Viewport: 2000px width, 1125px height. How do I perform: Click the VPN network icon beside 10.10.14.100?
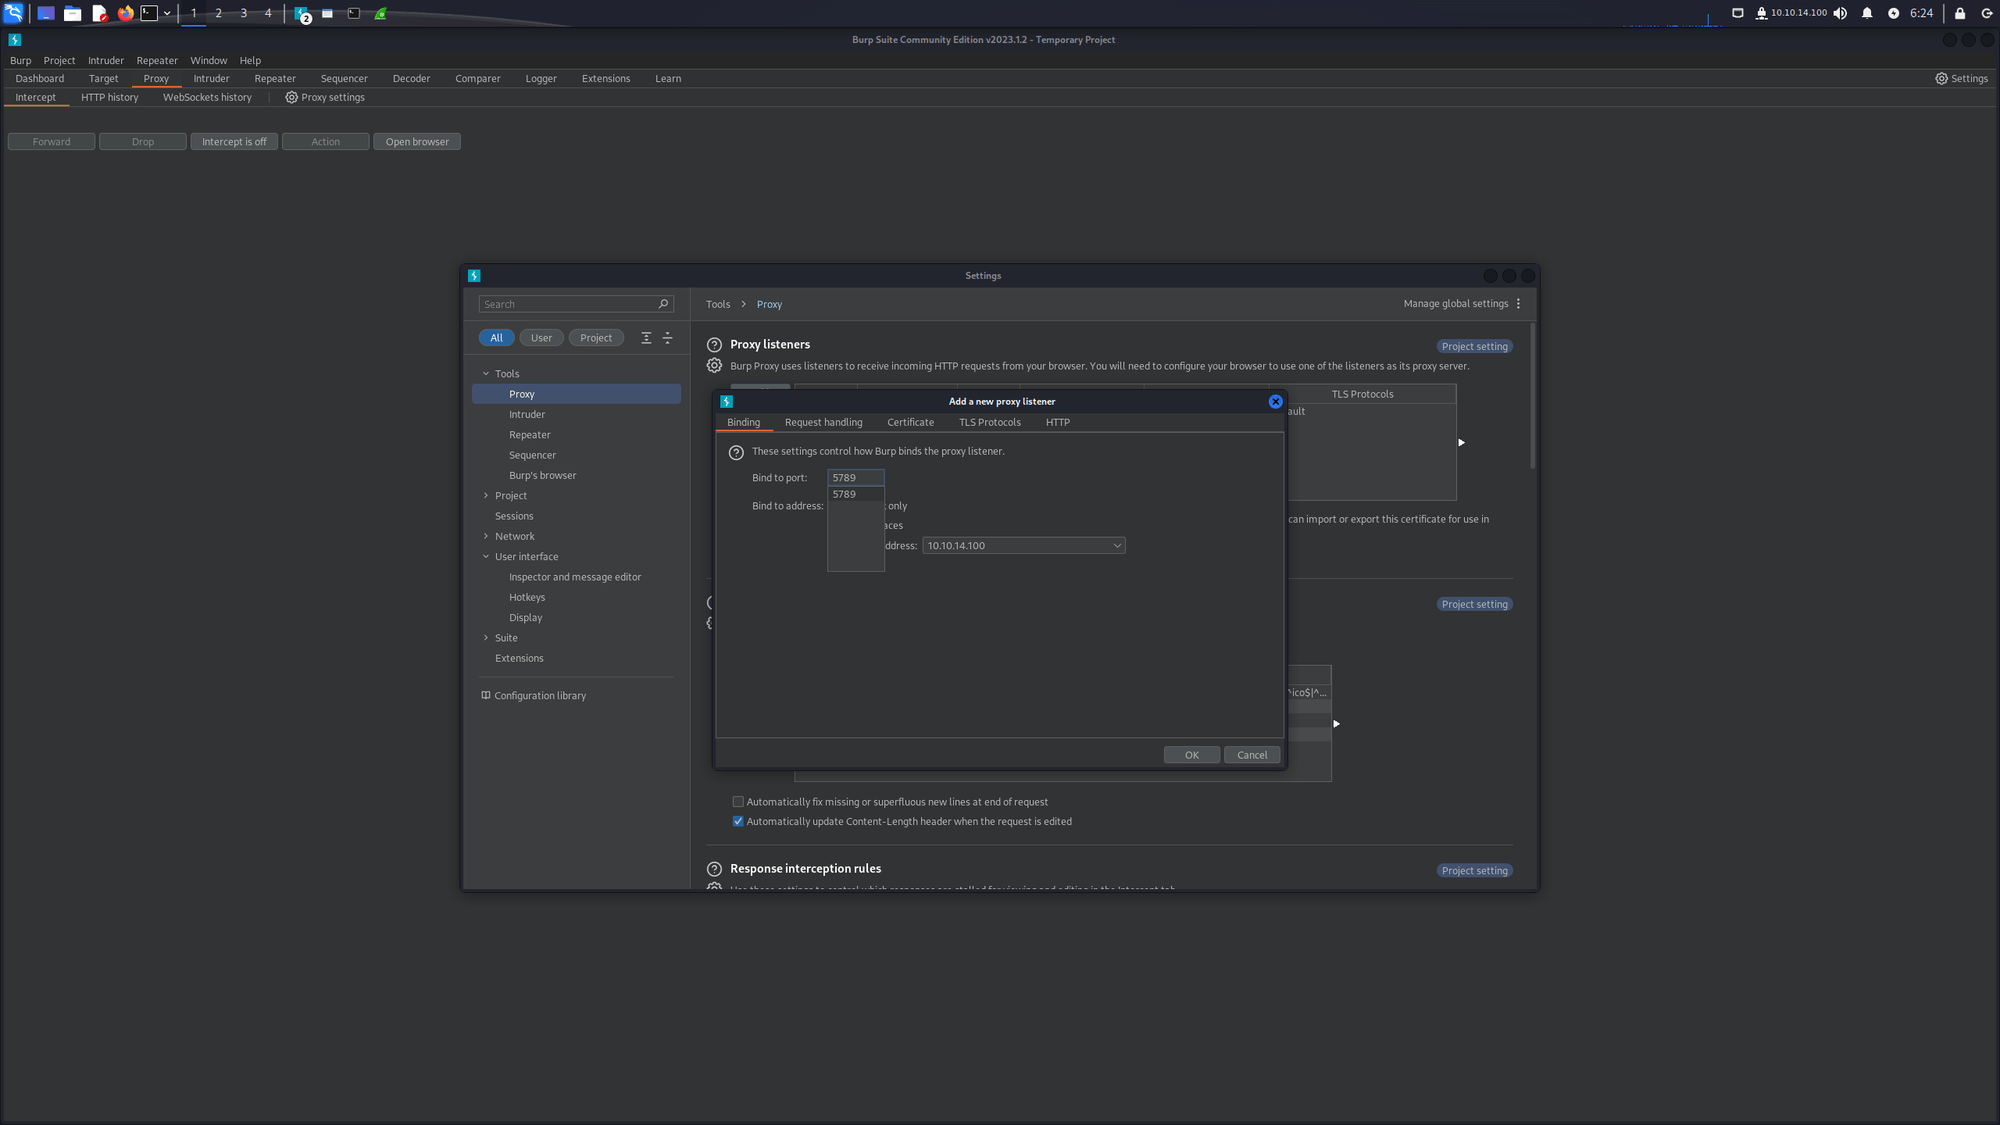click(x=1761, y=13)
